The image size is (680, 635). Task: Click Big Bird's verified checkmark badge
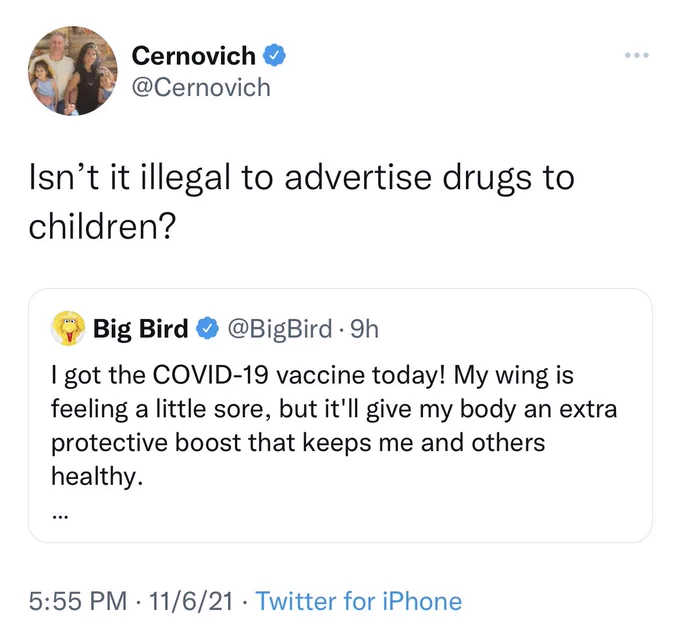point(207,328)
